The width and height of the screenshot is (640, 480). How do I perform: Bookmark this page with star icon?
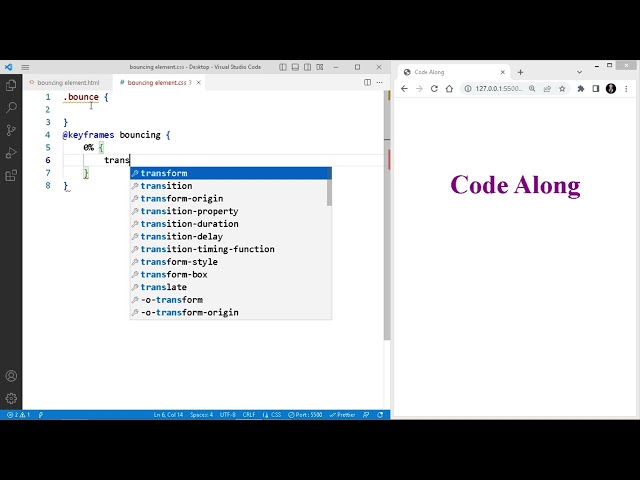point(562,89)
